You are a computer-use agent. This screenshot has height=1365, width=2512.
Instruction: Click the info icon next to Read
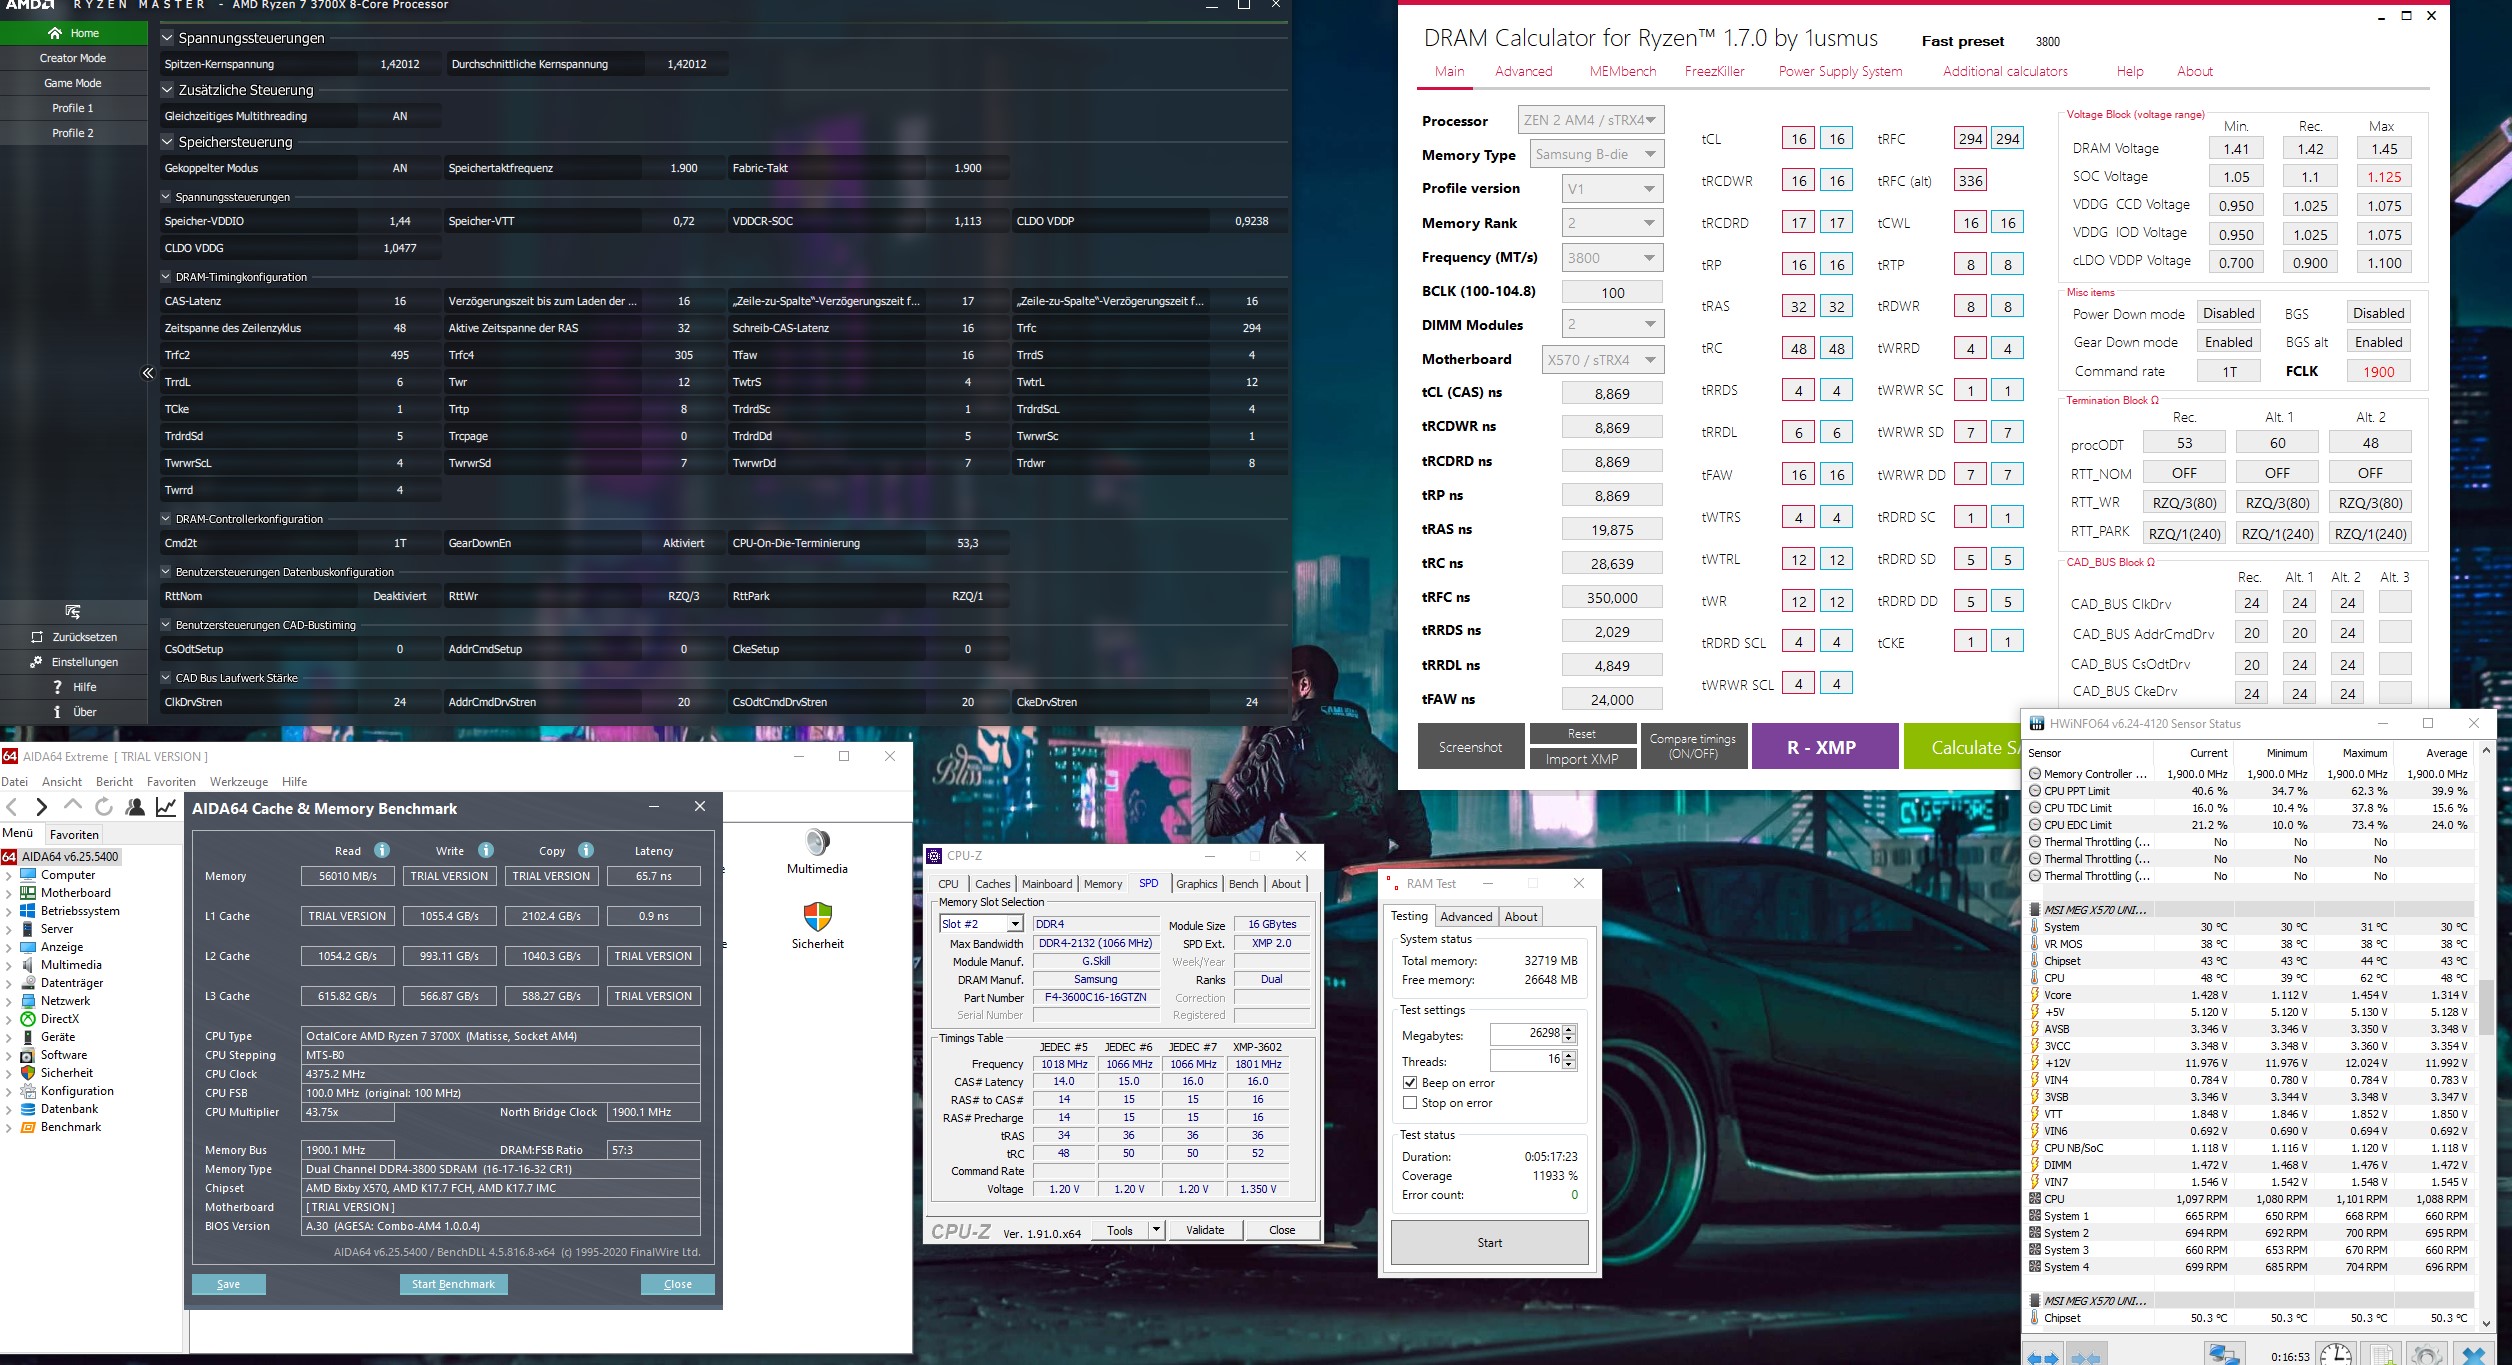[382, 850]
